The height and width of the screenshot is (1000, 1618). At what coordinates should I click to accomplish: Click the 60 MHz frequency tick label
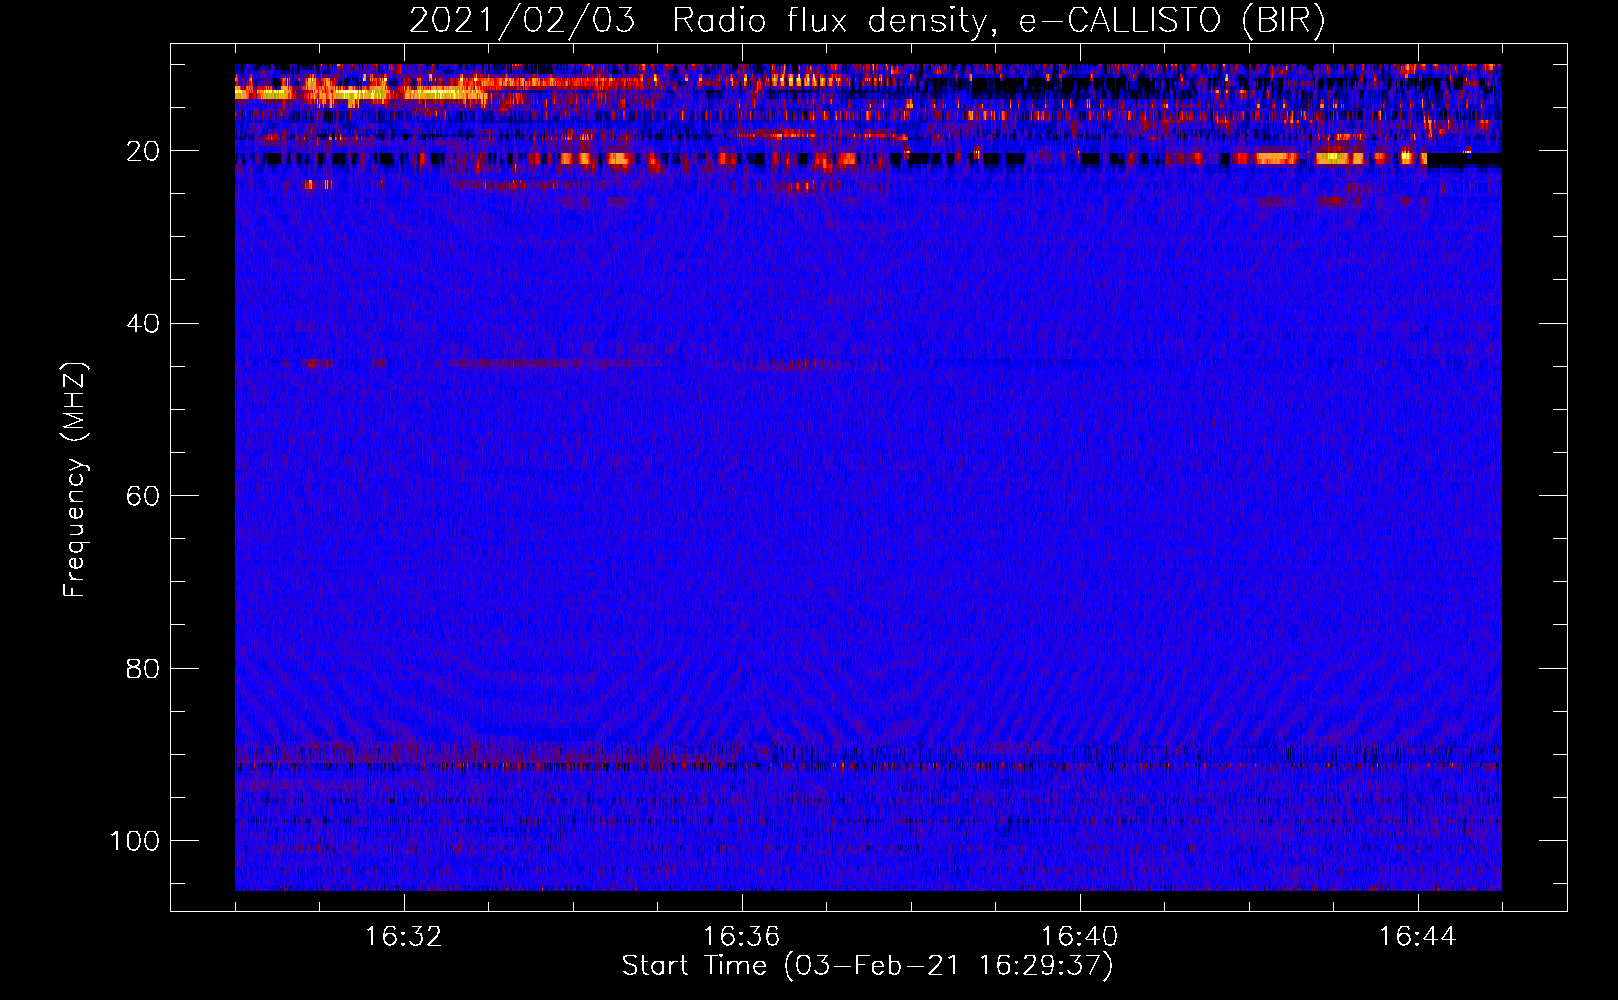[x=143, y=496]
